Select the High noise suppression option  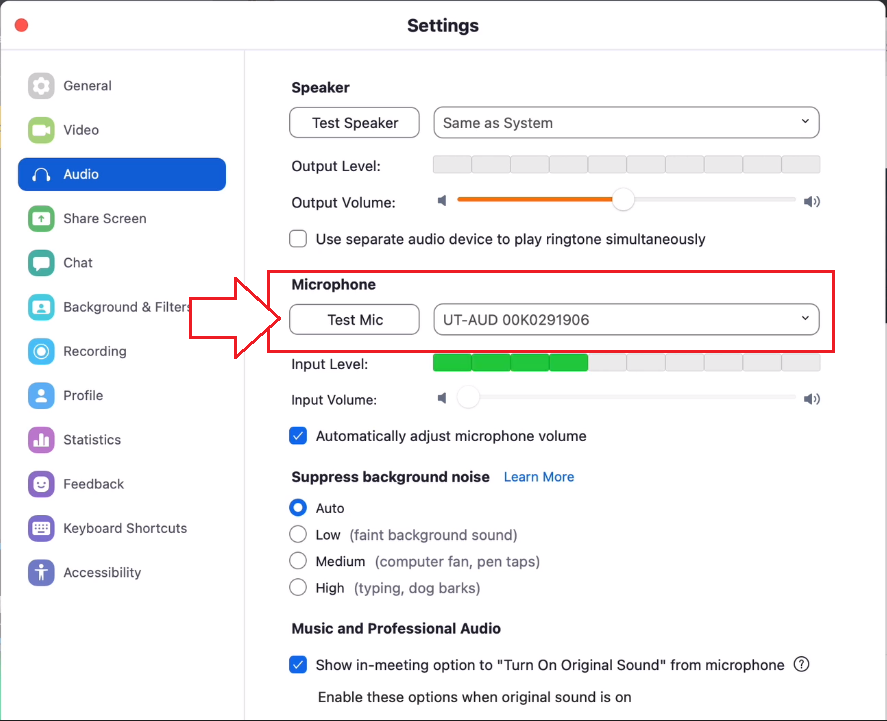pos(298,587)
